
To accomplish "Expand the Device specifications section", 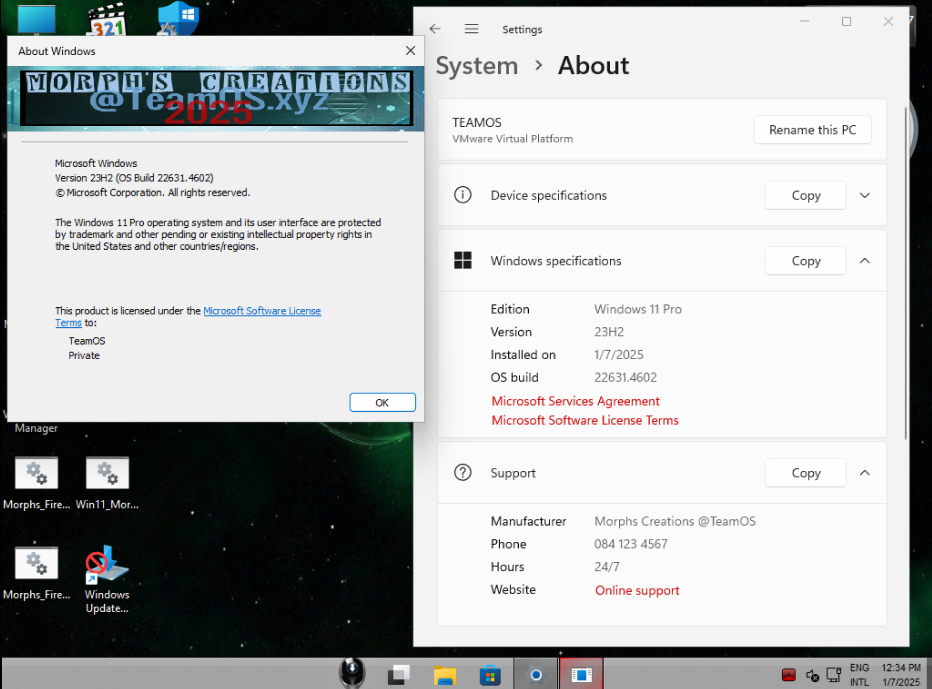I will [x=865, y=195].
